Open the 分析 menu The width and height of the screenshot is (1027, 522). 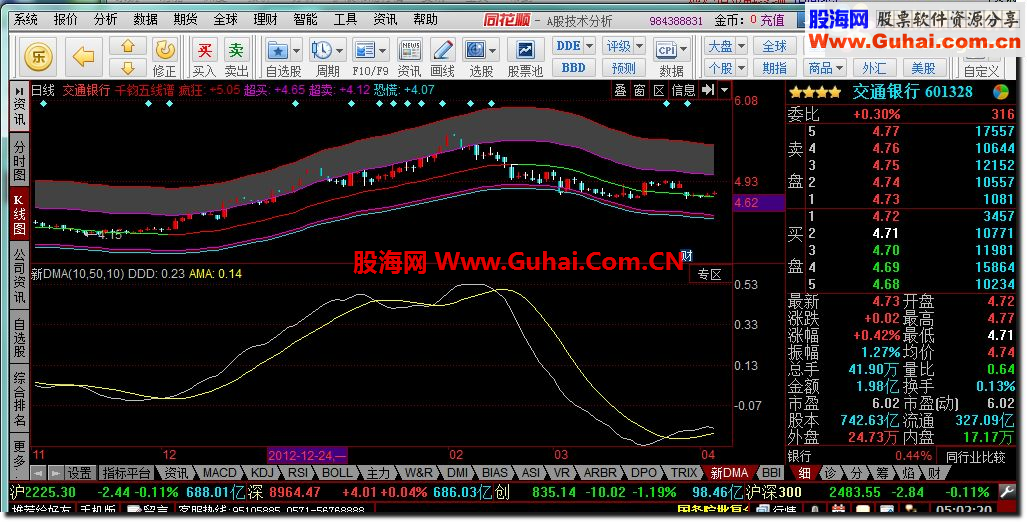pos(105,20)
